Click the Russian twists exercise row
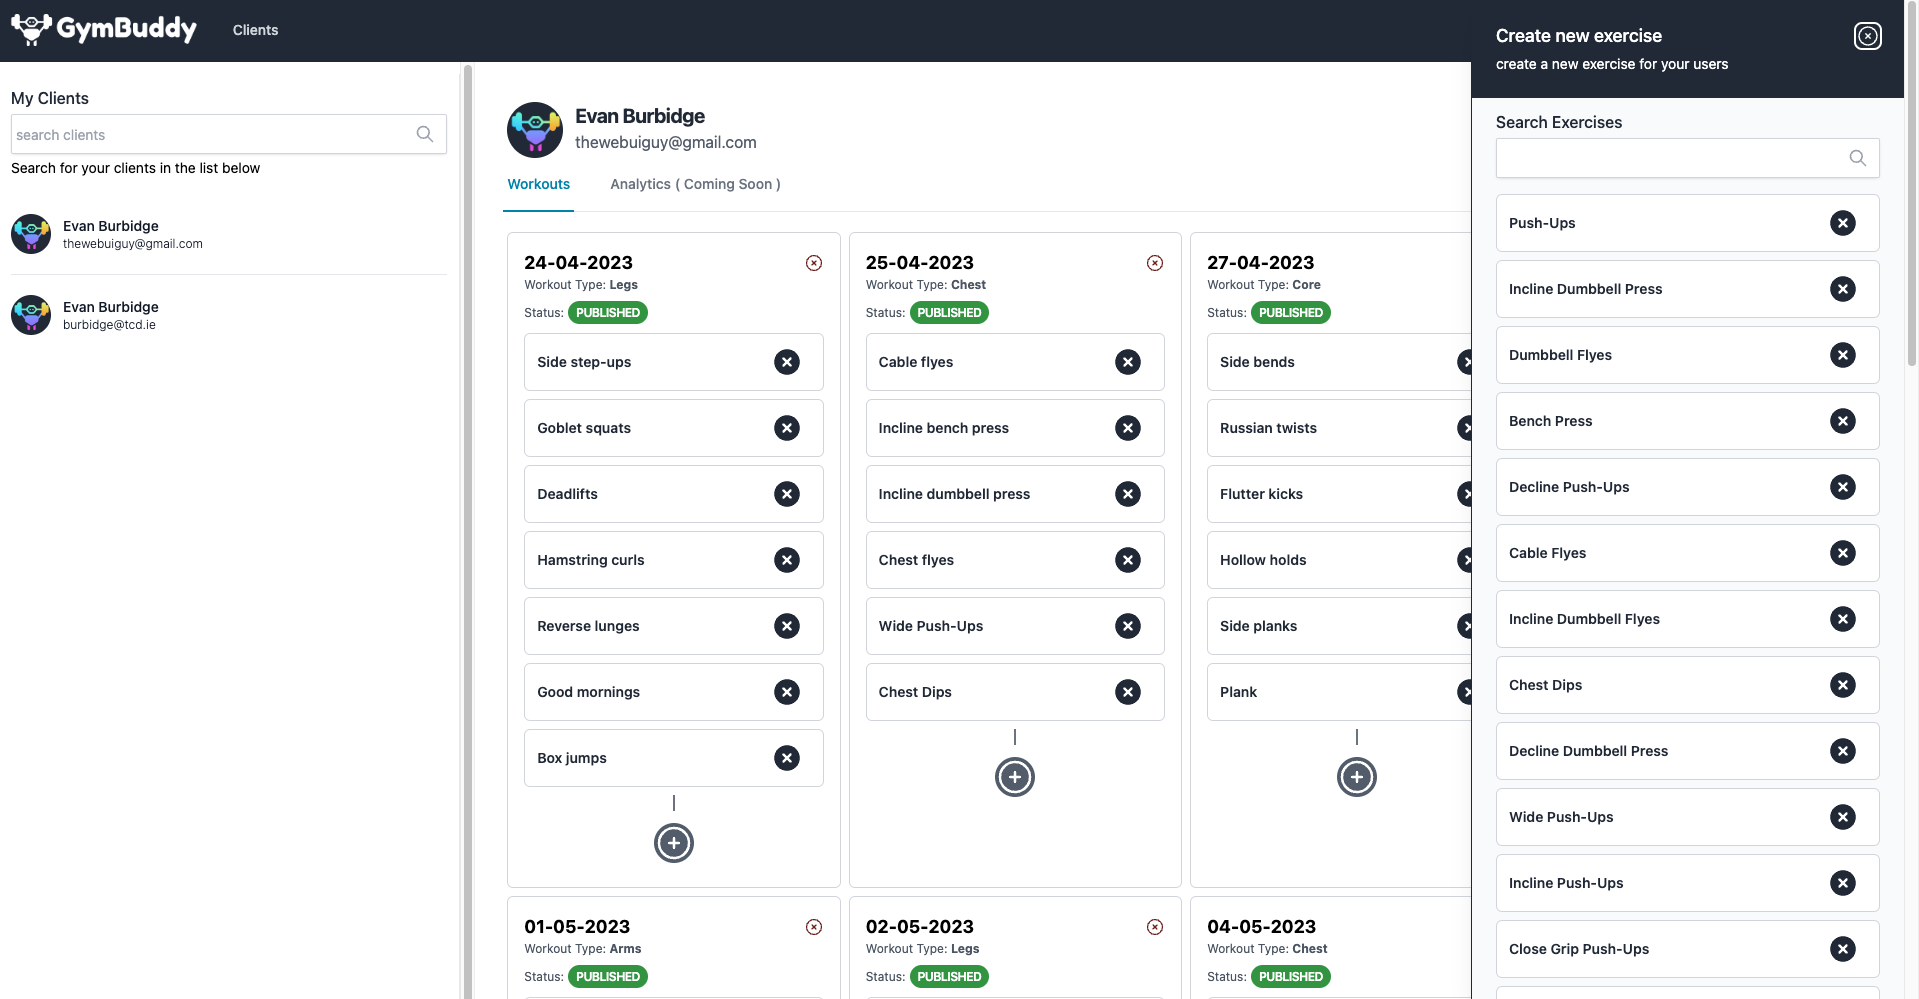Screen dimensions: 1919x999 [1339, 428]
